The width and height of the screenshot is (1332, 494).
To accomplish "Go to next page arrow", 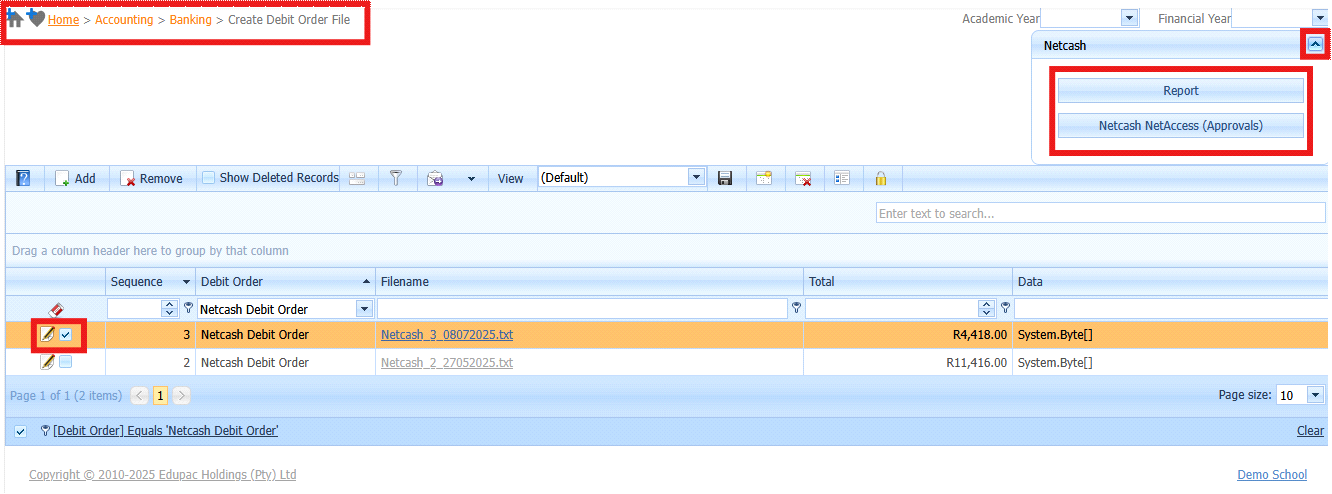I will point(182,396).
